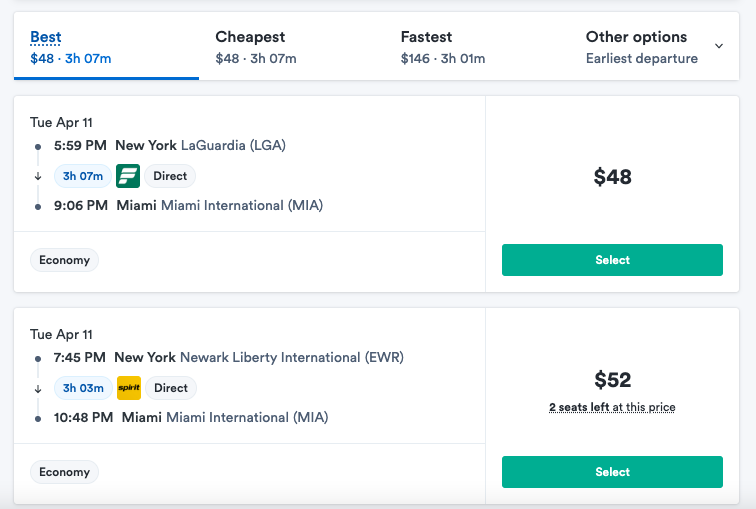Click the green Frontier airline logo
Screen dimensions: 756x509
[x=128, y=176]
